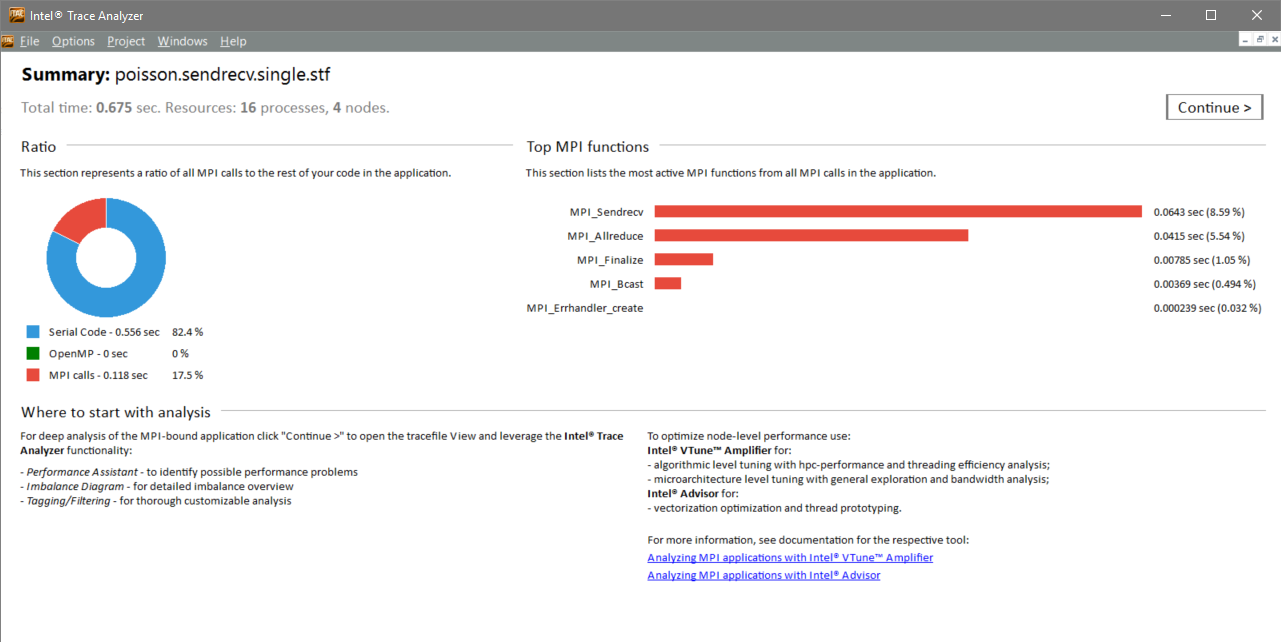Maximize the Intel Trace Analyzer window
Image resolution: width=1281 pixels, height=642 pixels.
(x=1211, y=15)
